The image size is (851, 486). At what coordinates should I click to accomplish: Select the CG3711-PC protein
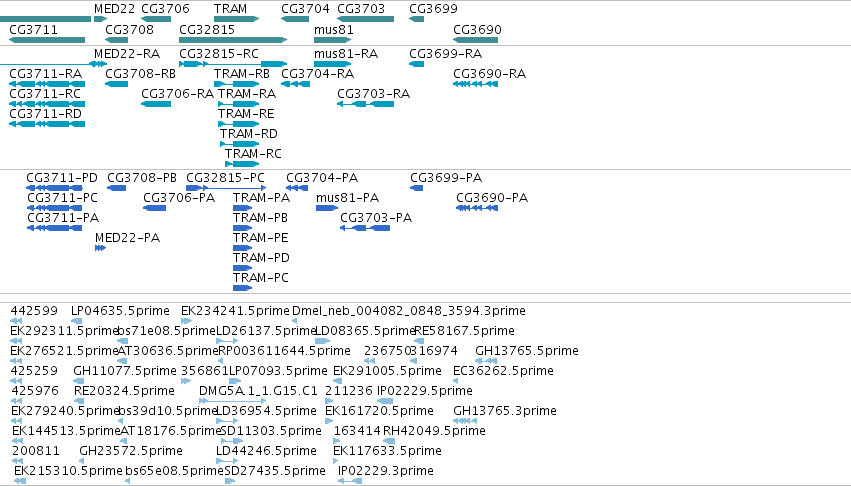[x=54, y=208]
